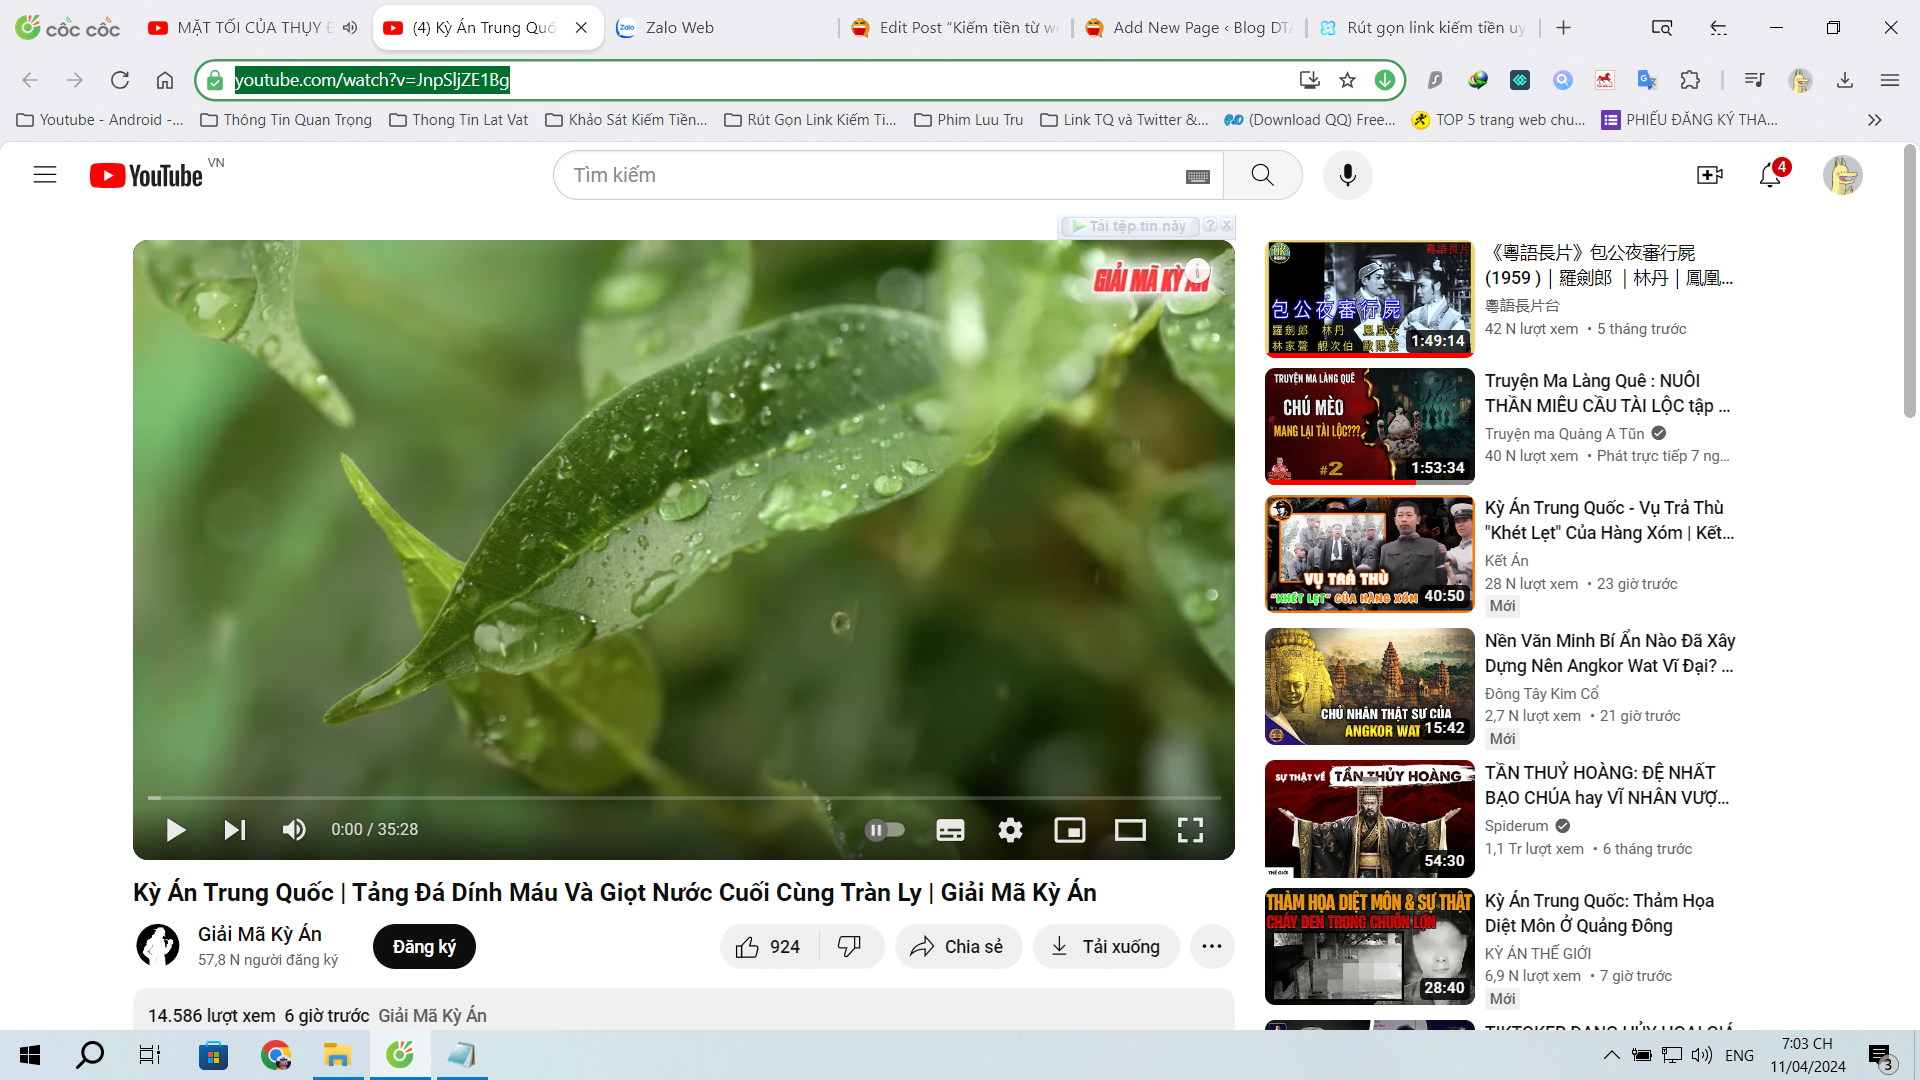The height and width of the screenshot is (1080, 1920).
Task: Close the Kỳ Án Trung Quốc tab
Action: [581, 28]
